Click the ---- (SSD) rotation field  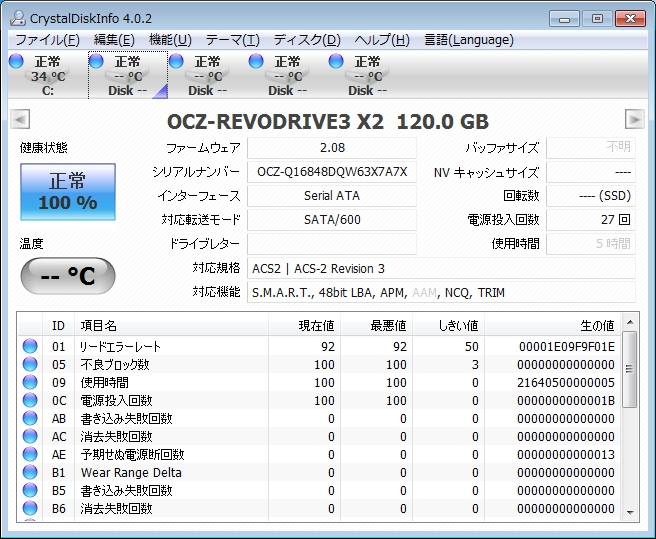591,196
